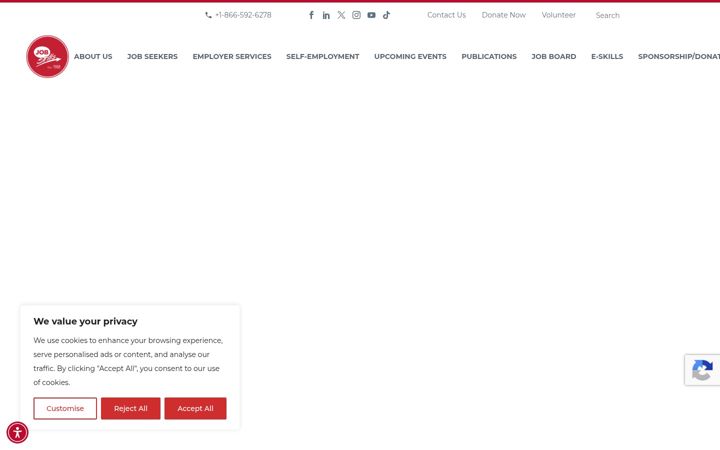Open the About Us menu

coord(93,56)
